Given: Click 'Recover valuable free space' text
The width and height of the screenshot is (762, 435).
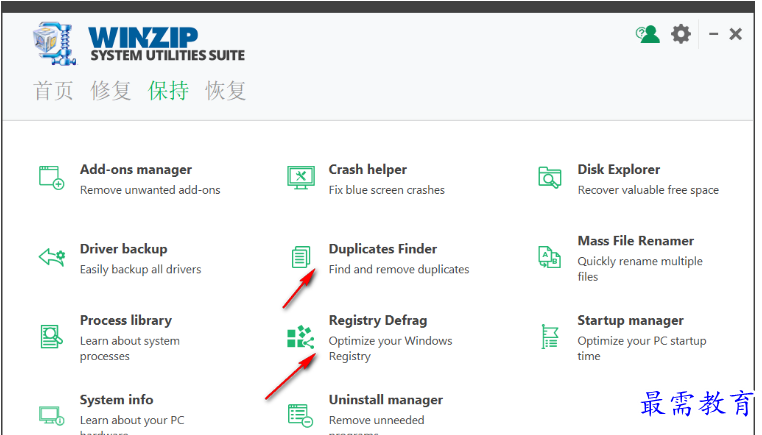Looking at the screenshot, I should 648,190.
